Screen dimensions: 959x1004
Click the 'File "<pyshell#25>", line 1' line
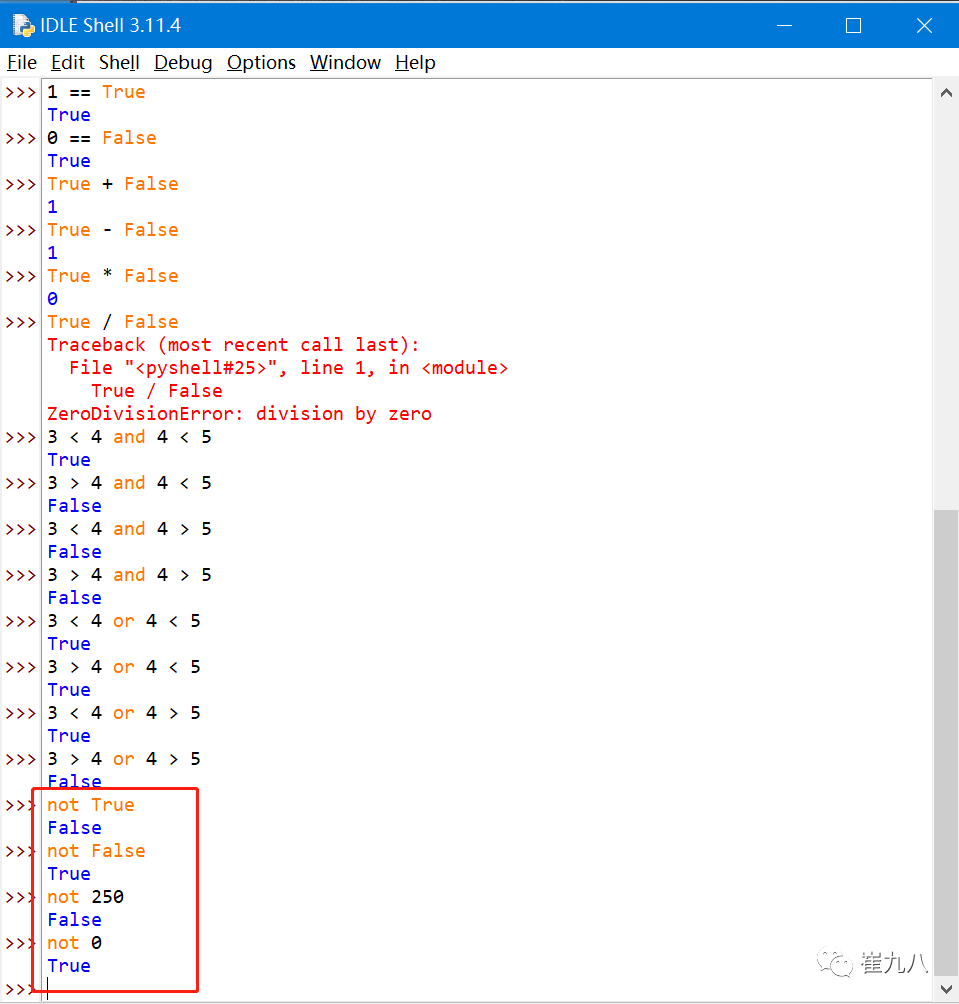click(288, 368)
